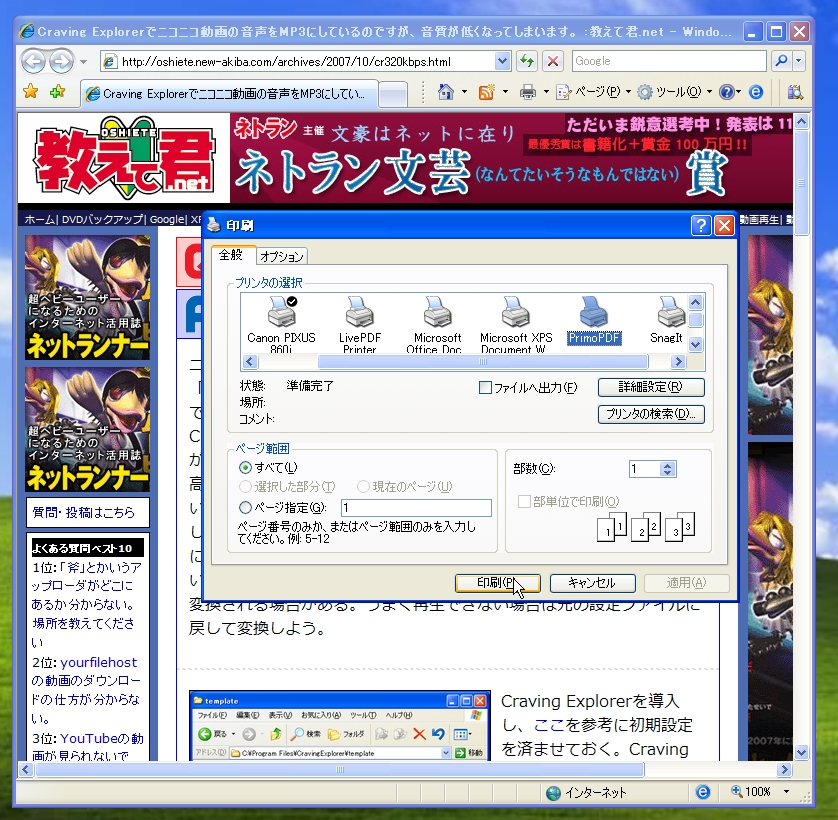
Task: Open the 質問・投稿はこちら link
Action: coord(84,513)
